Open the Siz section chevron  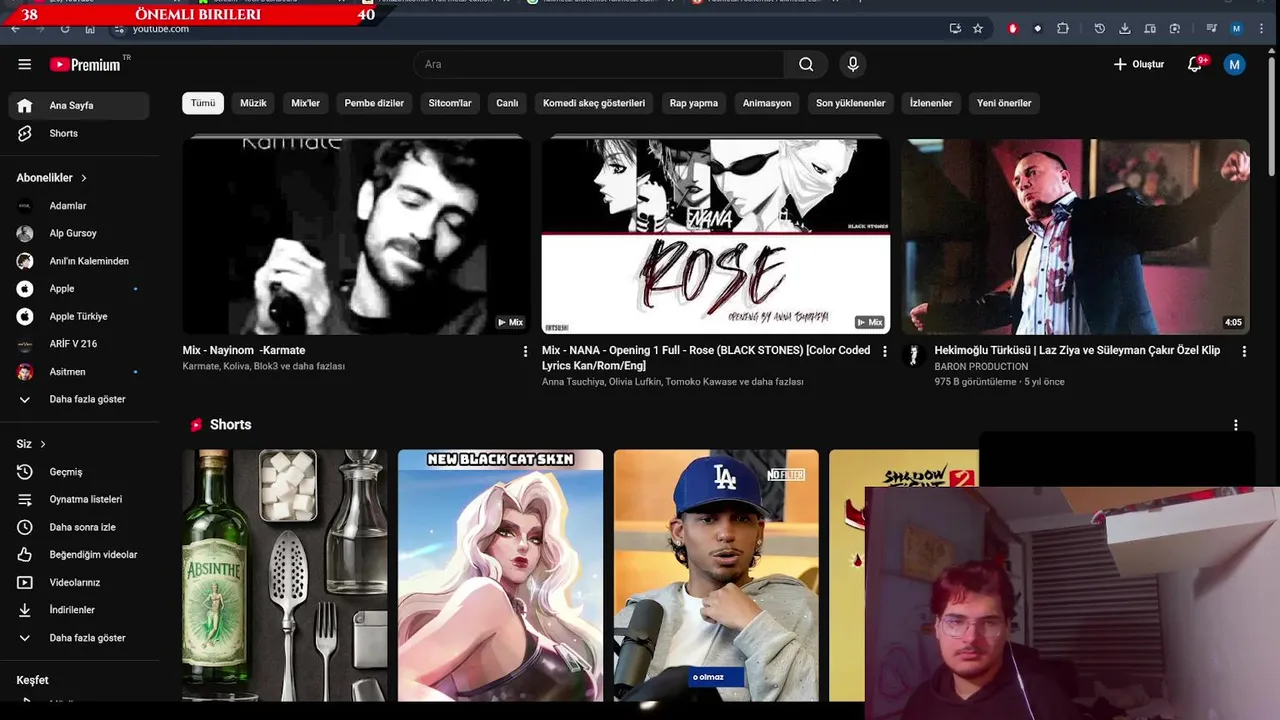(x=43, y=444)
